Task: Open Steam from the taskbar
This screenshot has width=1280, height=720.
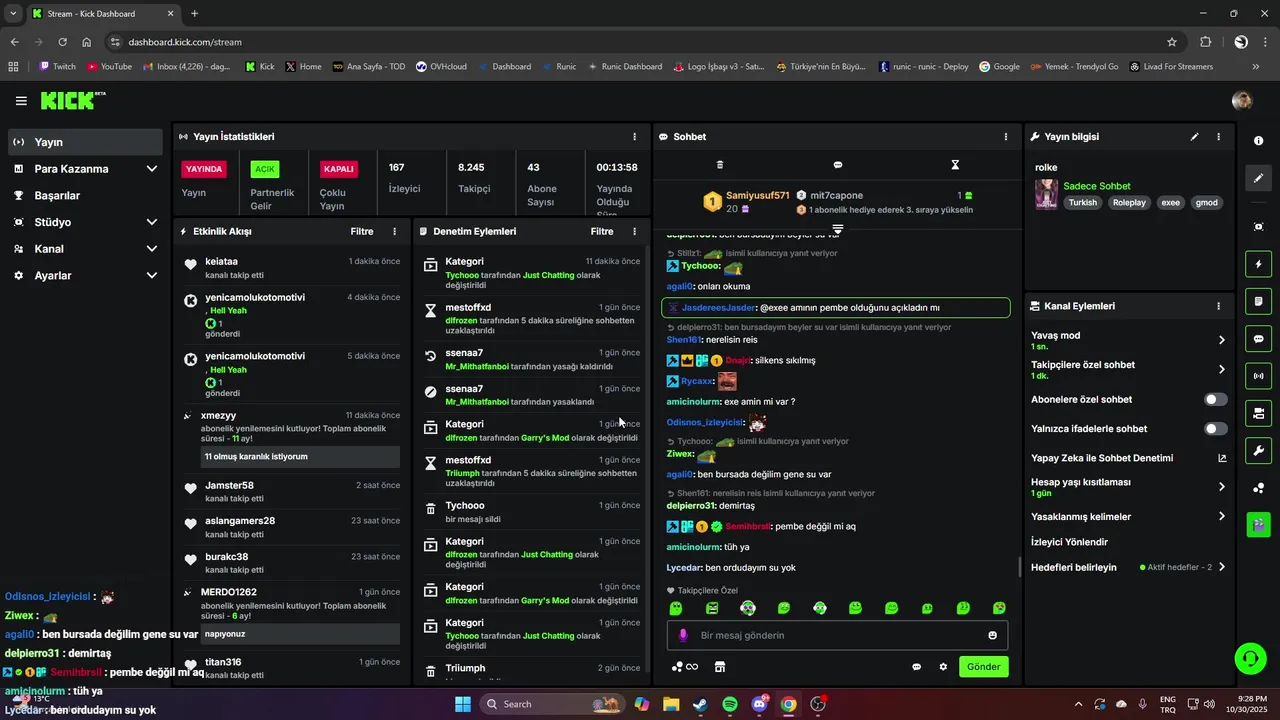Action: (700, 704)
